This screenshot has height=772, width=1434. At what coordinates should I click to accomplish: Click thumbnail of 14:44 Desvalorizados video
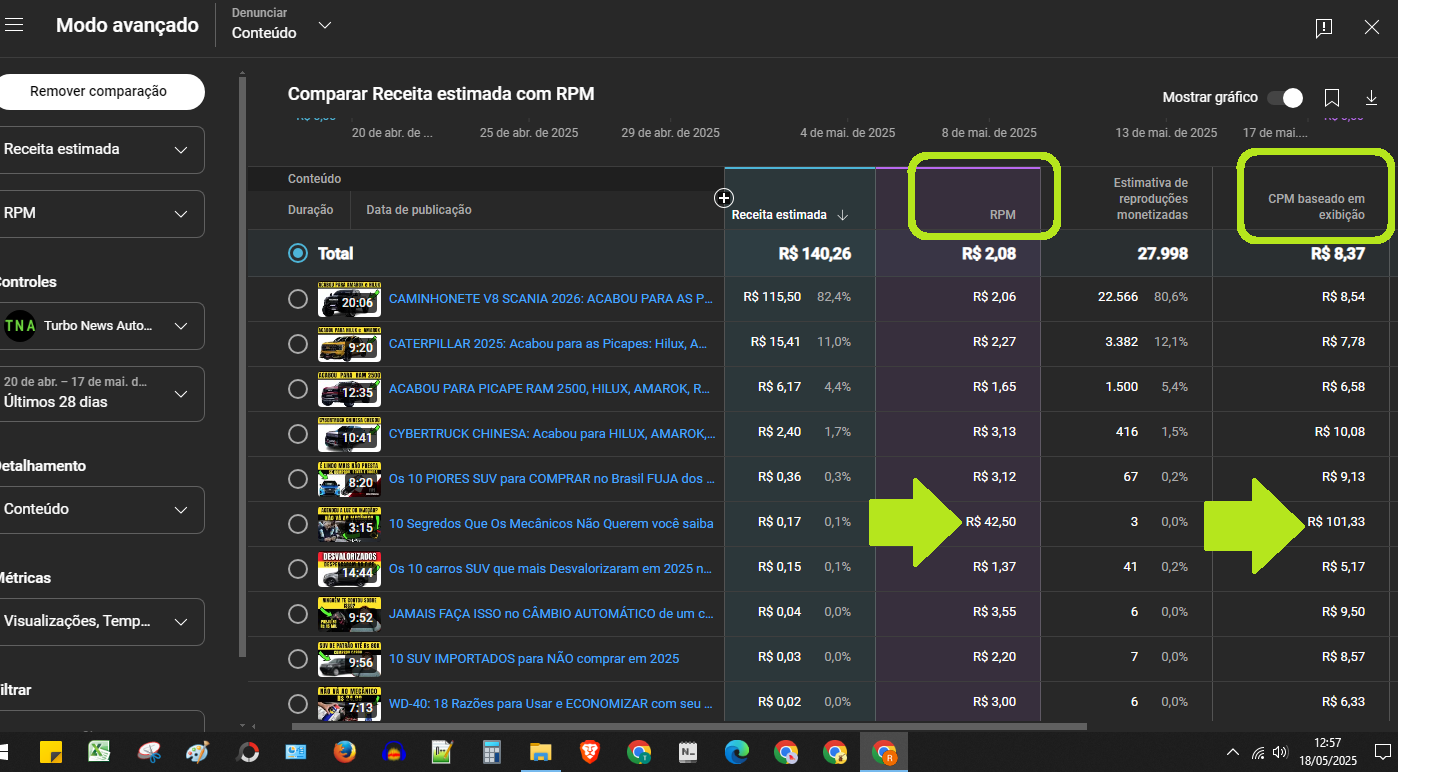(x=349, y=569)
